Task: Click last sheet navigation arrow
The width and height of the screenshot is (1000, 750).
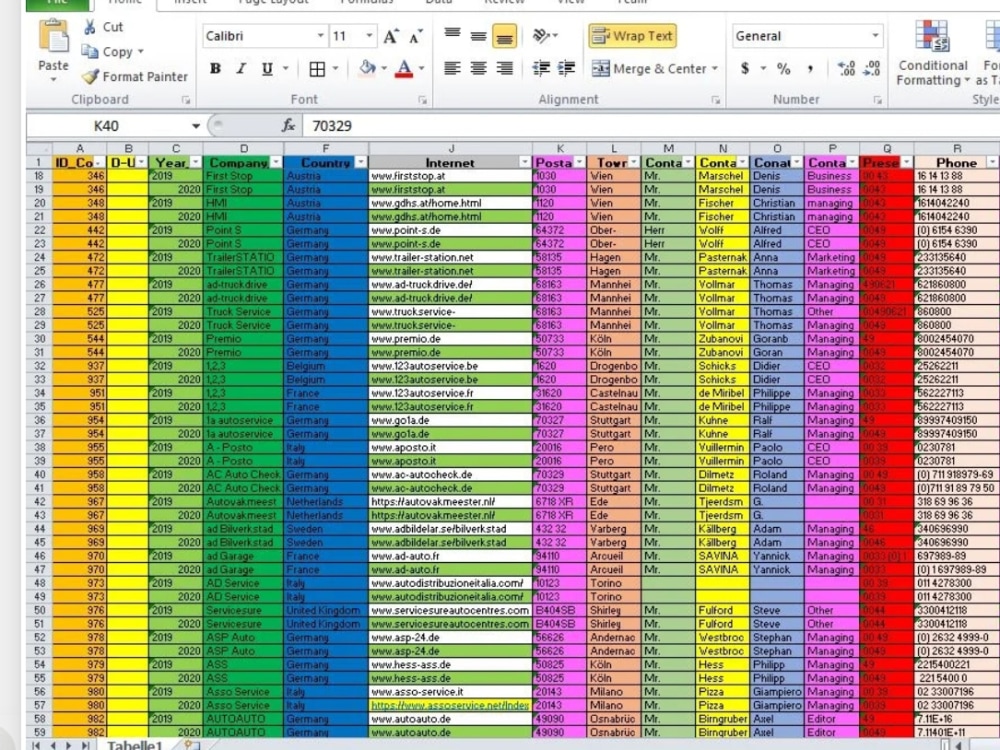Action: coord(84,744)
